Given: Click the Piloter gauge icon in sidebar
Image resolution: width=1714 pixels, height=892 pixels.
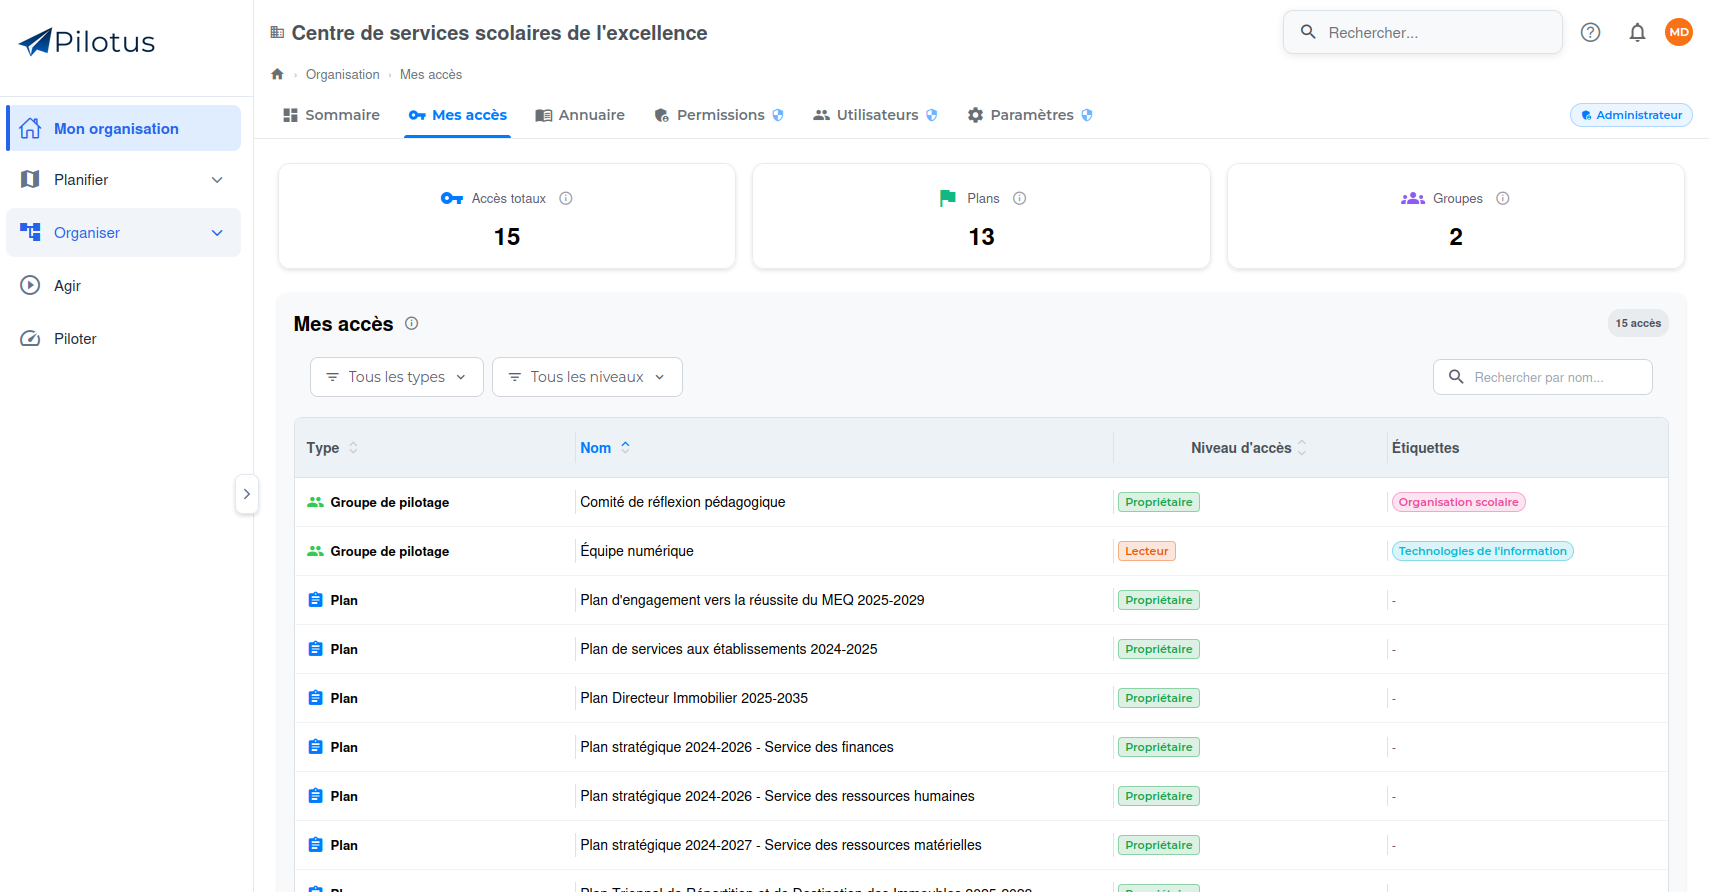Looking at the screenshot, I should coord(30,338).
